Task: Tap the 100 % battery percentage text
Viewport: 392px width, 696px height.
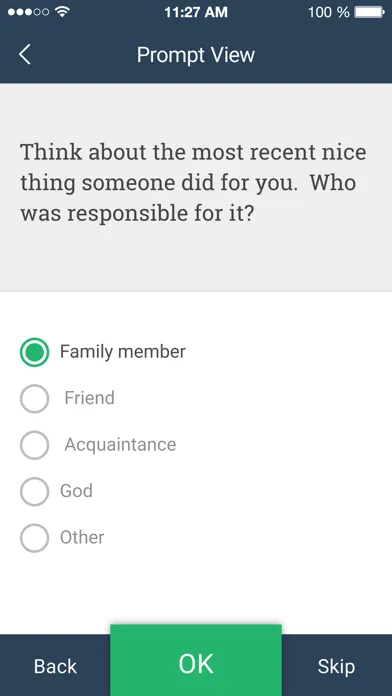Action: (329, 12)
